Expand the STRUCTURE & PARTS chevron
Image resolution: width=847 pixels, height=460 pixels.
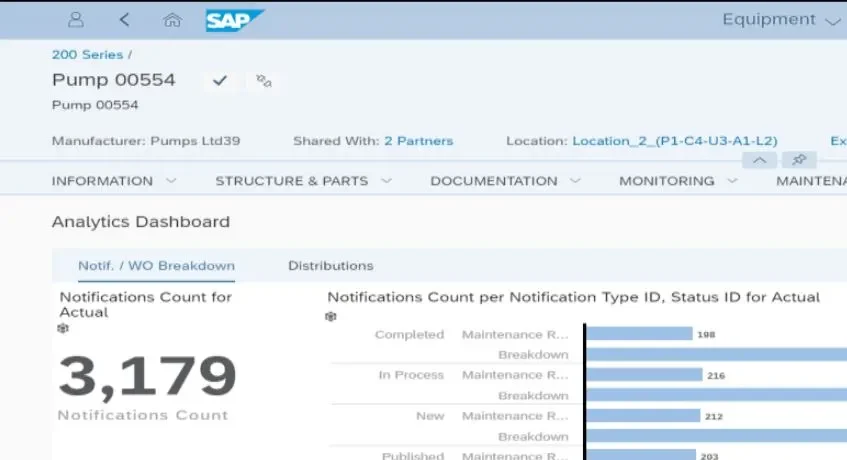coord(386,180)
